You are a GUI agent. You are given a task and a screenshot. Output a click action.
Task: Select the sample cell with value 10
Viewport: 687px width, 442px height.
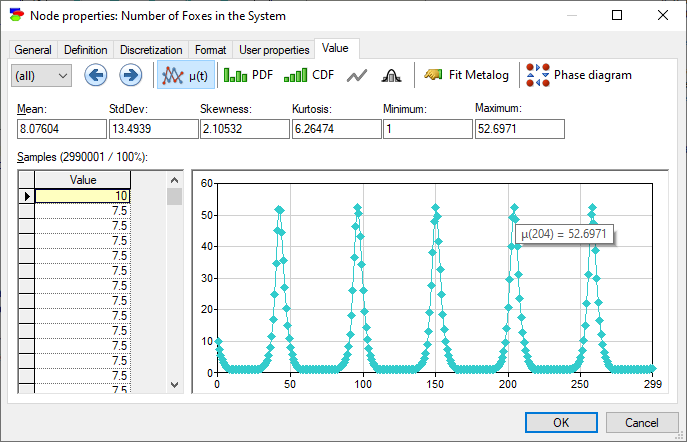pyautogui.click(x=82, y=196)
